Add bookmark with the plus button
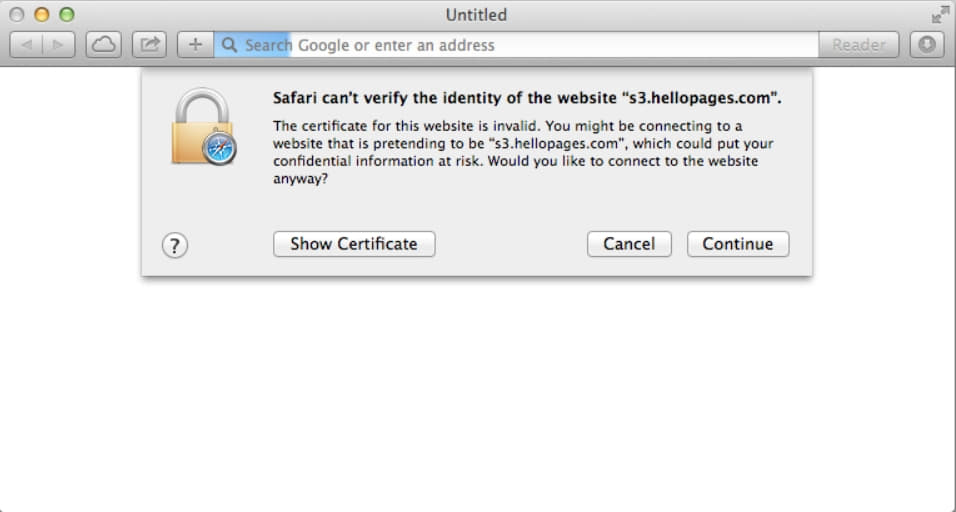Screen dimensions: 956x512 195,45
